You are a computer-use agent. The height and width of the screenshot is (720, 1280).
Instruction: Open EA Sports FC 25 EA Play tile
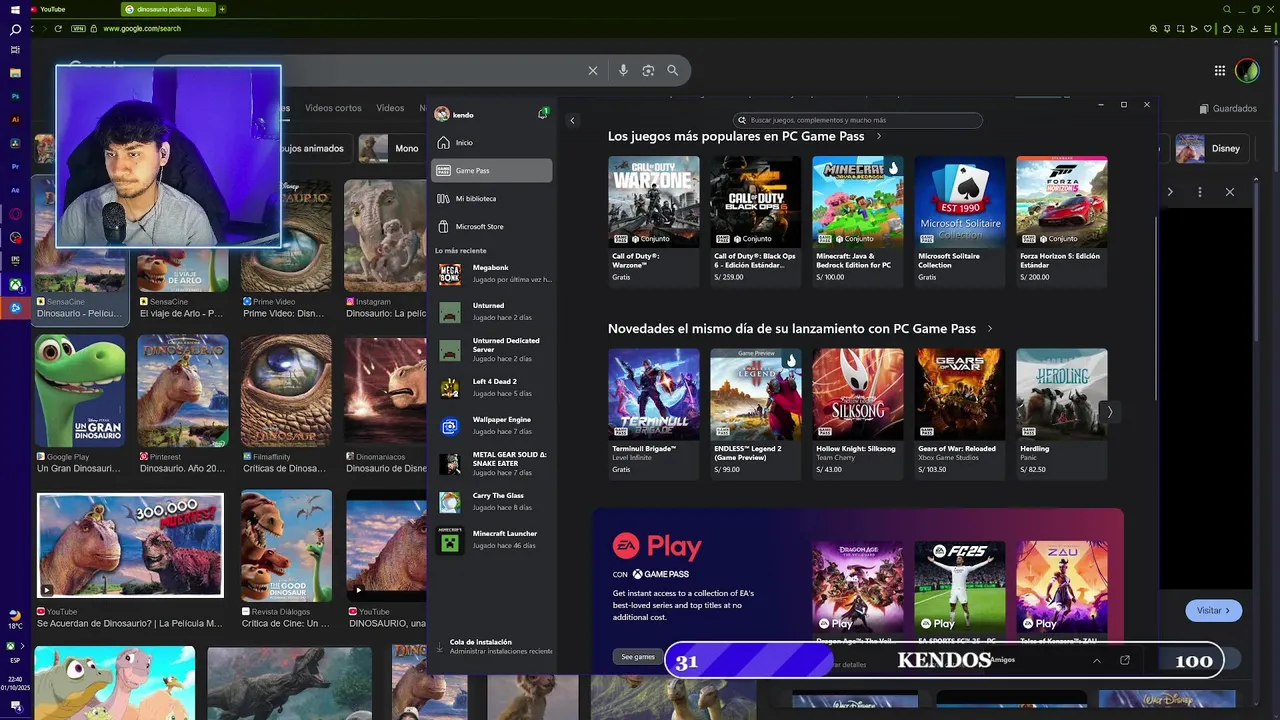coord(960,592)
